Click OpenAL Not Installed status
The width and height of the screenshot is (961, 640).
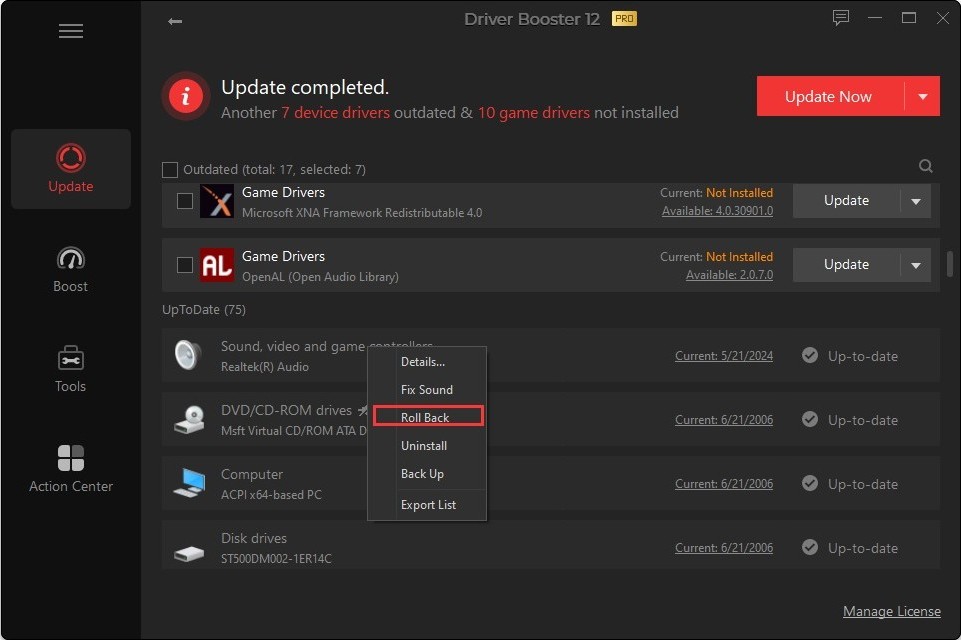pos(739,257)
